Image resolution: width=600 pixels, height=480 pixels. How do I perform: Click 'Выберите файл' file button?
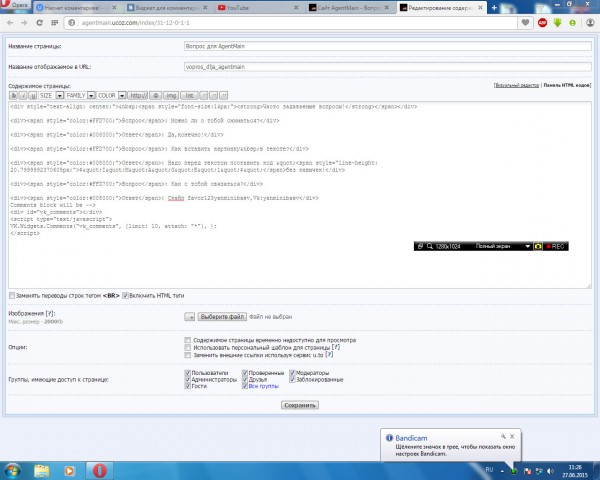pos(222,317)
